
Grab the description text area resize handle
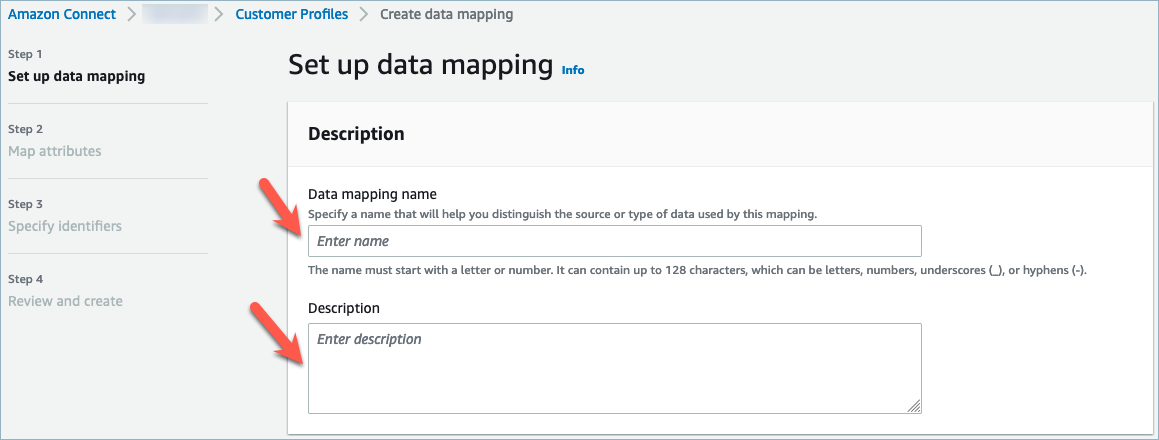pyautogui.click(x=914, y=406)
